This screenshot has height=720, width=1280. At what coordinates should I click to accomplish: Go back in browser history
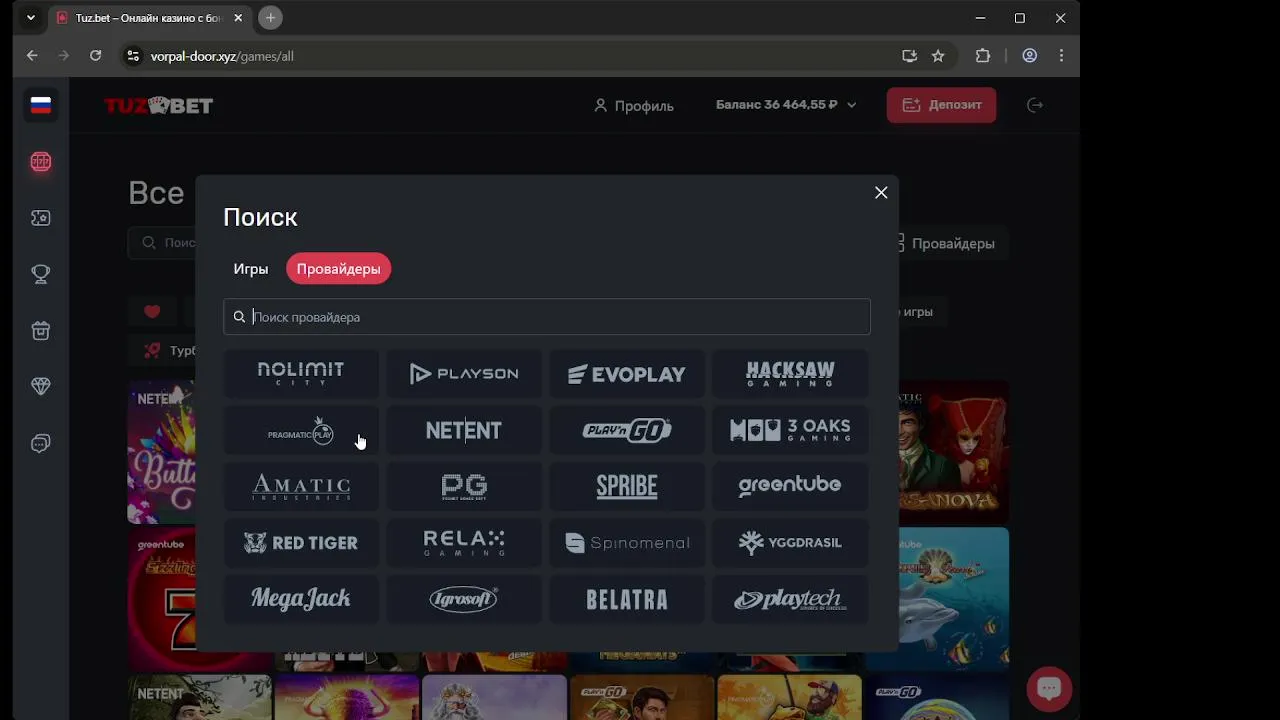pos(32,56)
